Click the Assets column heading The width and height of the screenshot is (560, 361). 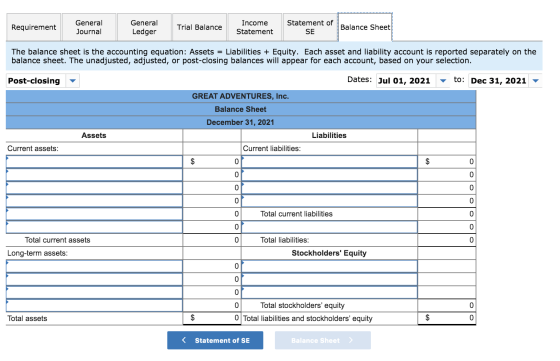coord(94,135)
